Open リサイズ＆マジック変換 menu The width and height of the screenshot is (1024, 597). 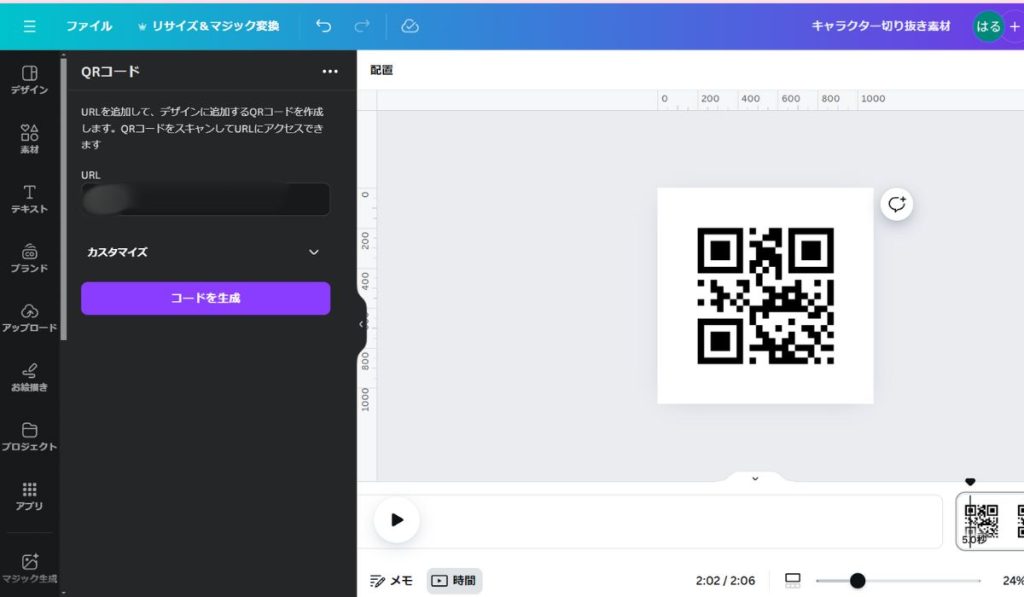tap(208, 26)
